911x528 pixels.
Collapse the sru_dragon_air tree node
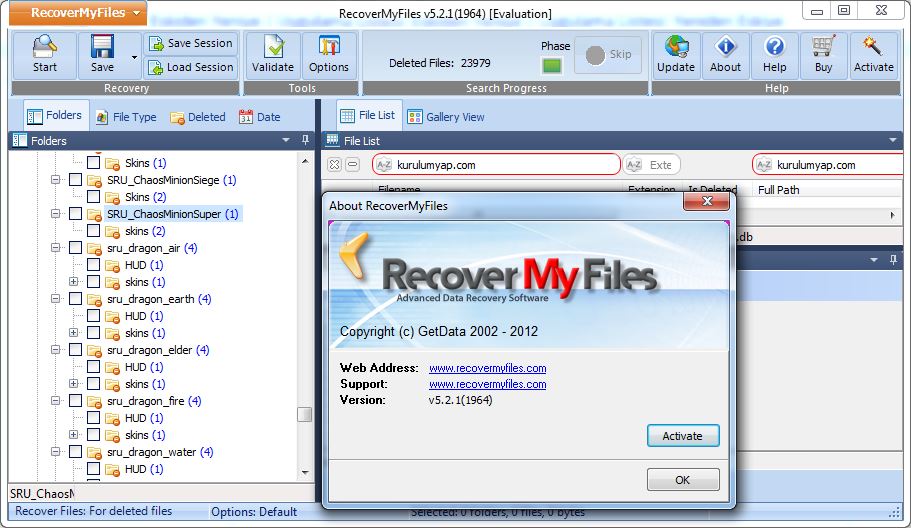(55, 247)
